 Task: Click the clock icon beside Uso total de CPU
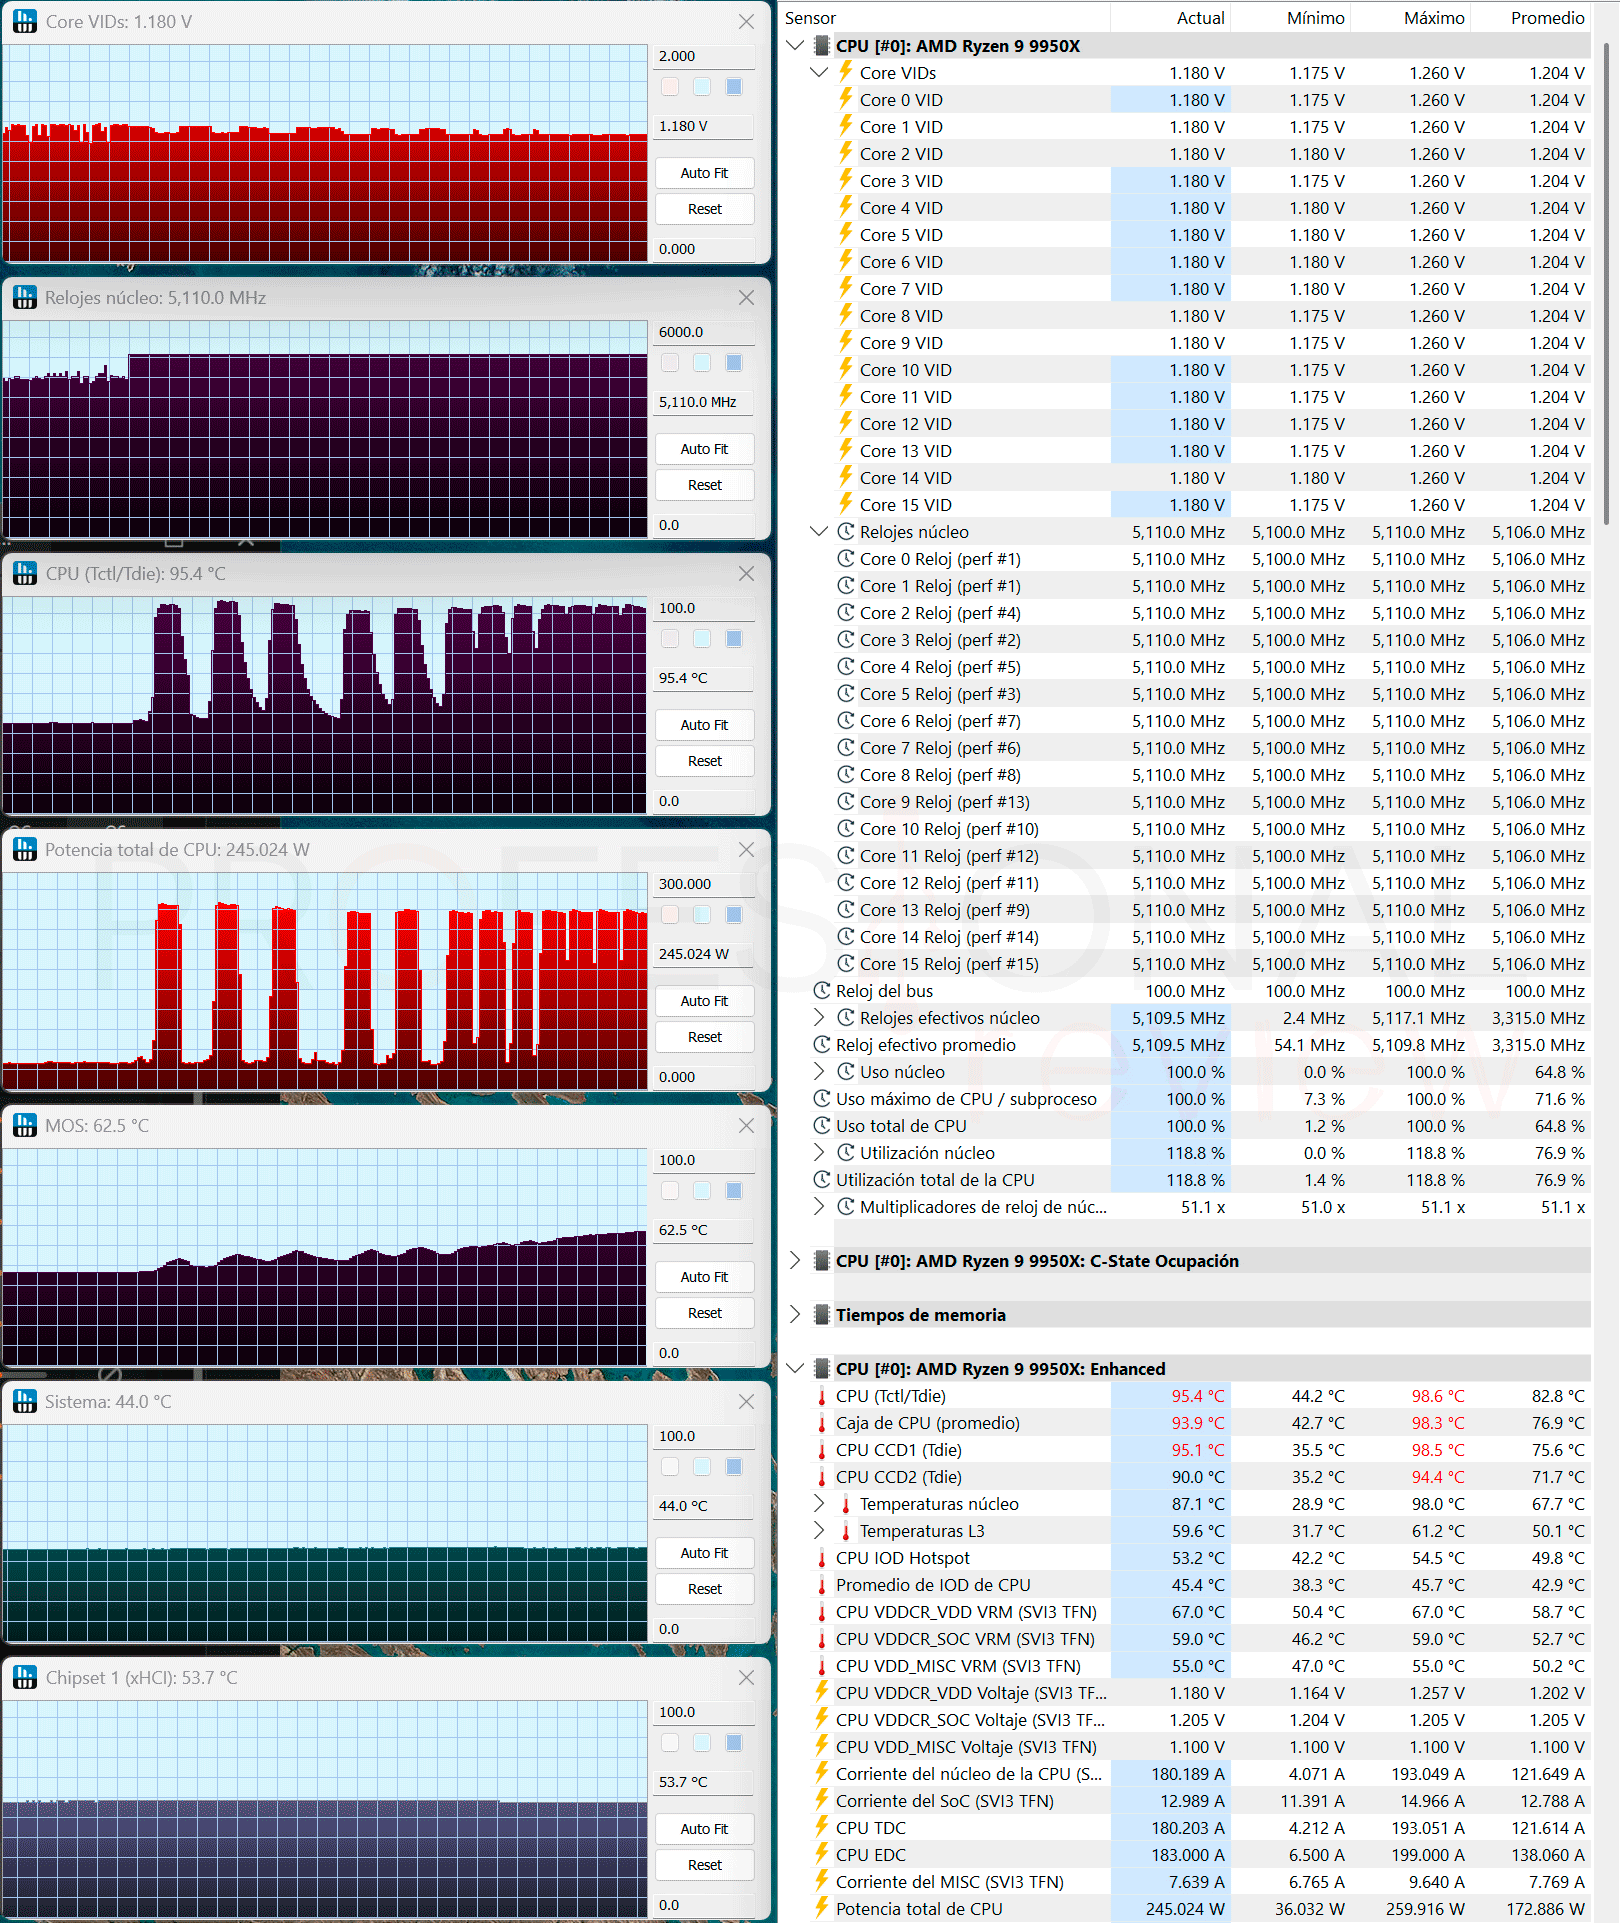(822, 1125)
